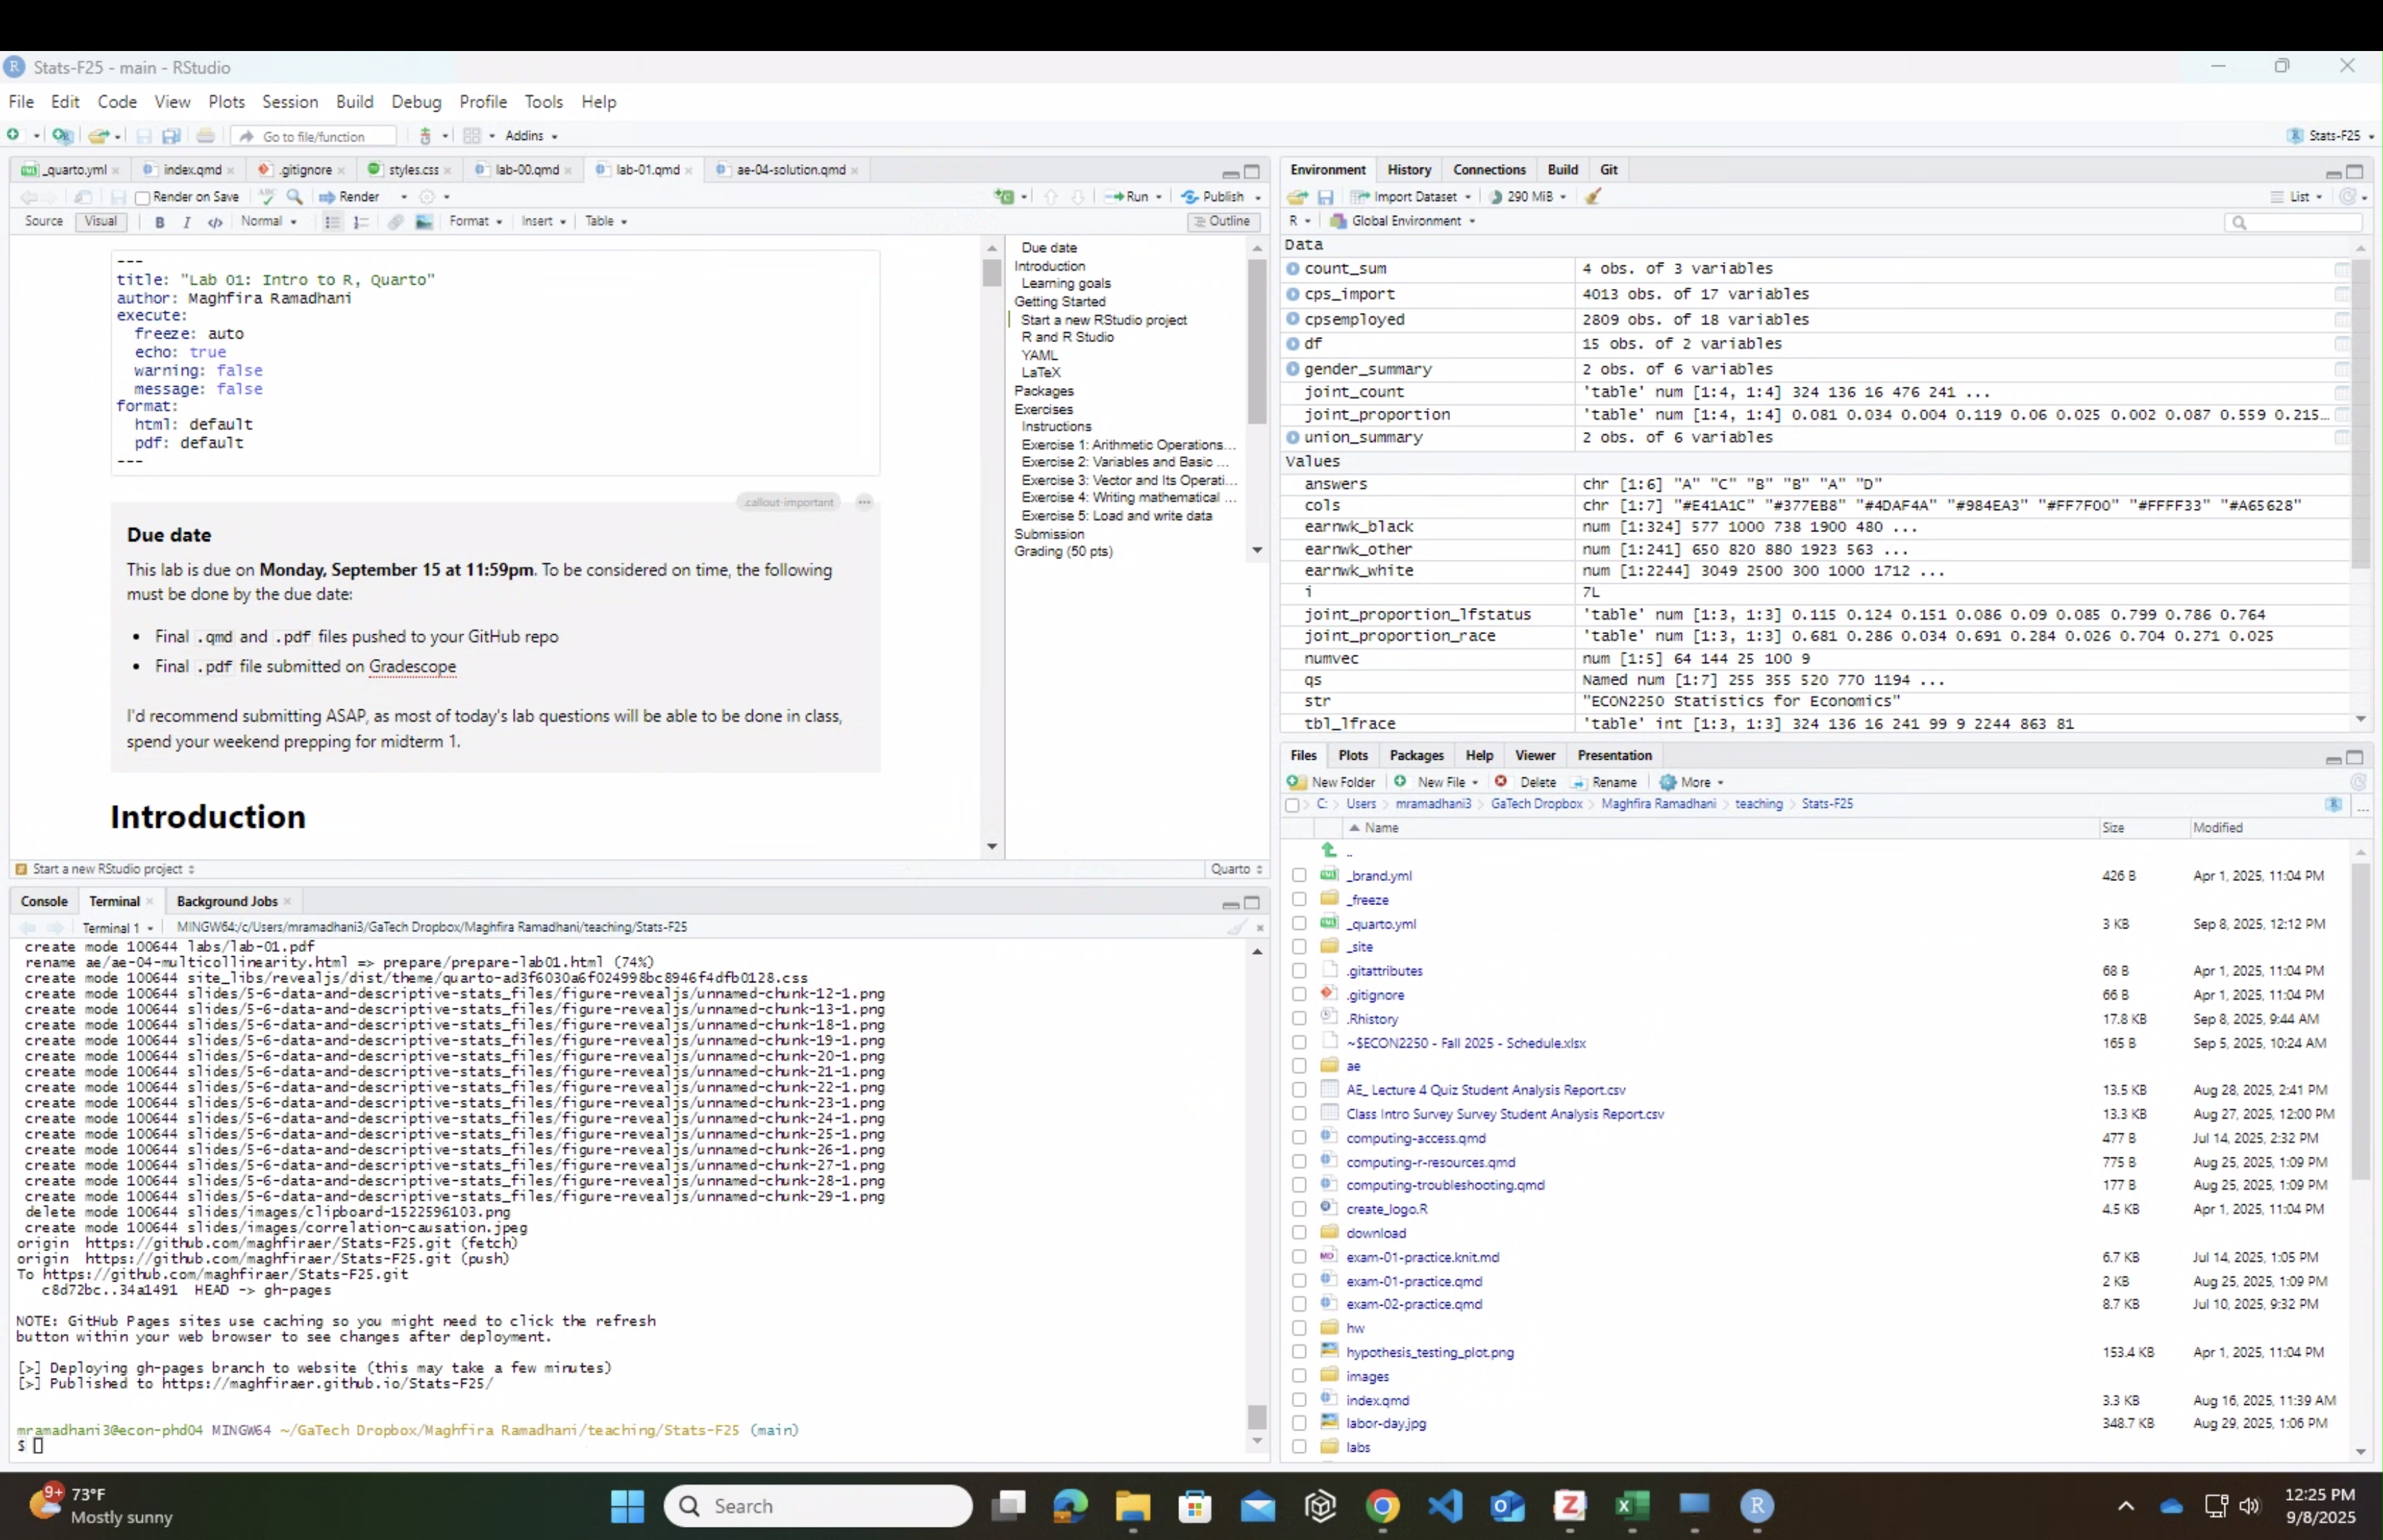Switch to the History tab
The image size is (2383, 1540).
pos(1409,170)
